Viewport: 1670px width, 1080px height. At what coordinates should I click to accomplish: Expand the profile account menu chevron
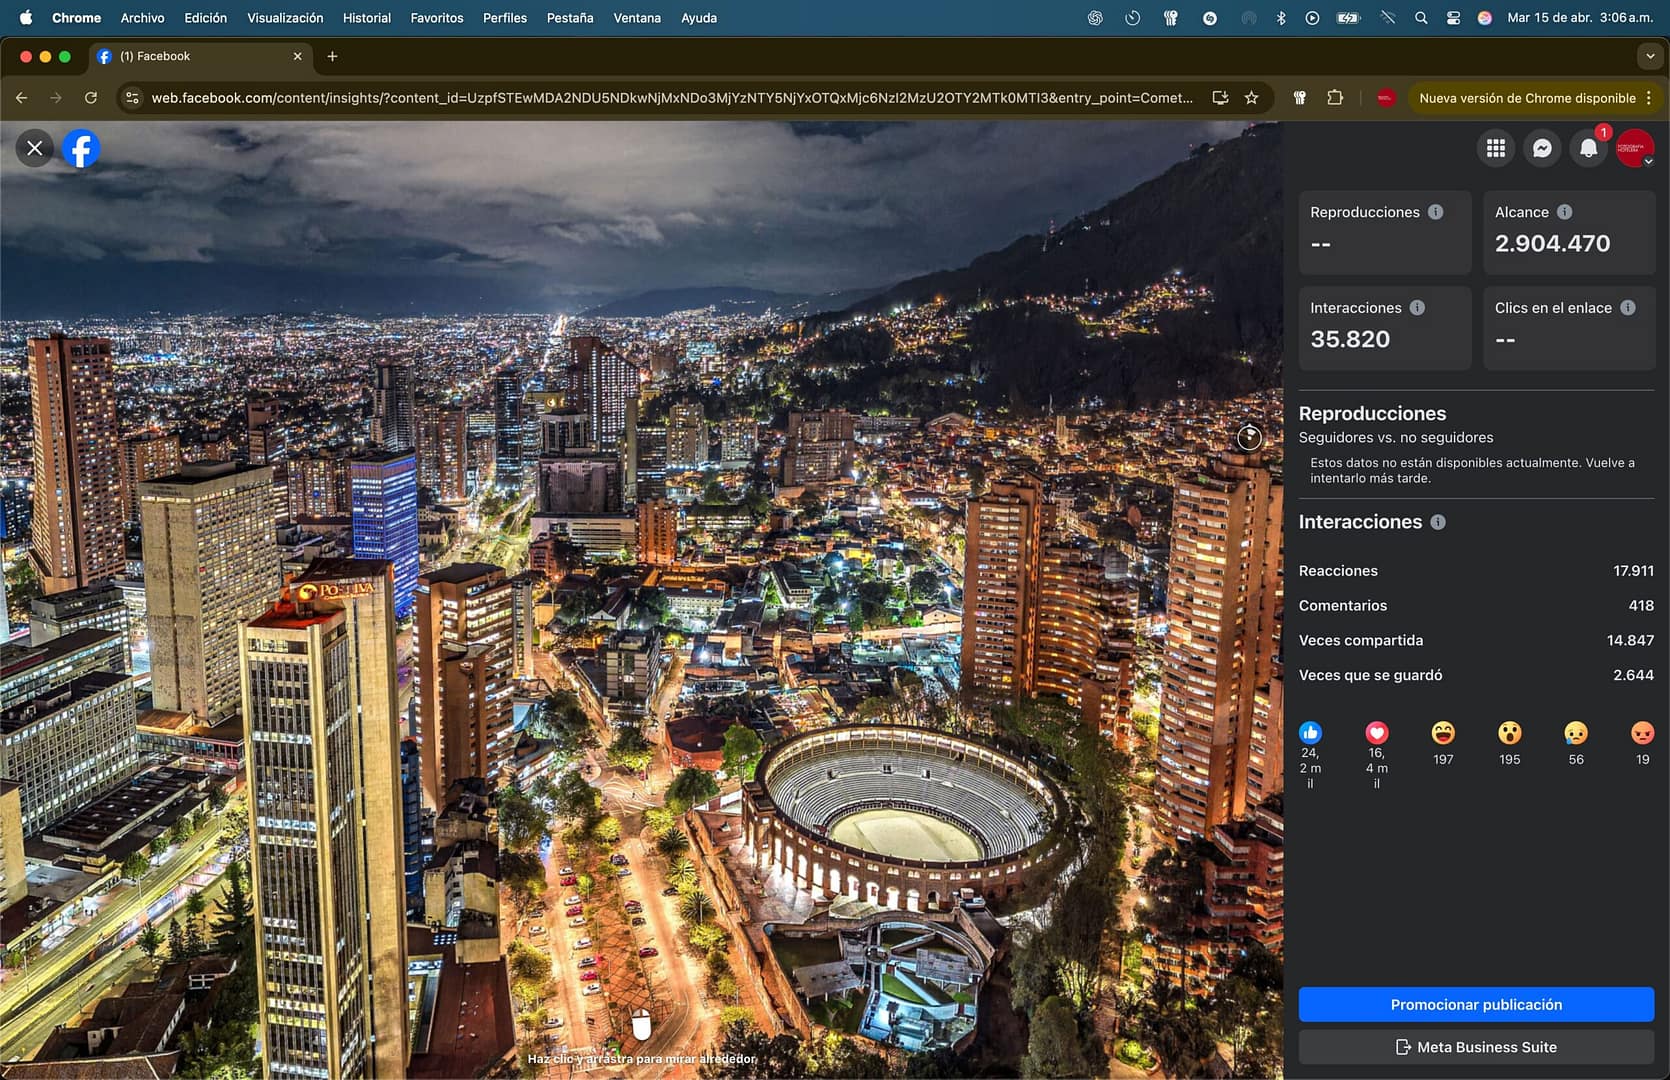1647,160
